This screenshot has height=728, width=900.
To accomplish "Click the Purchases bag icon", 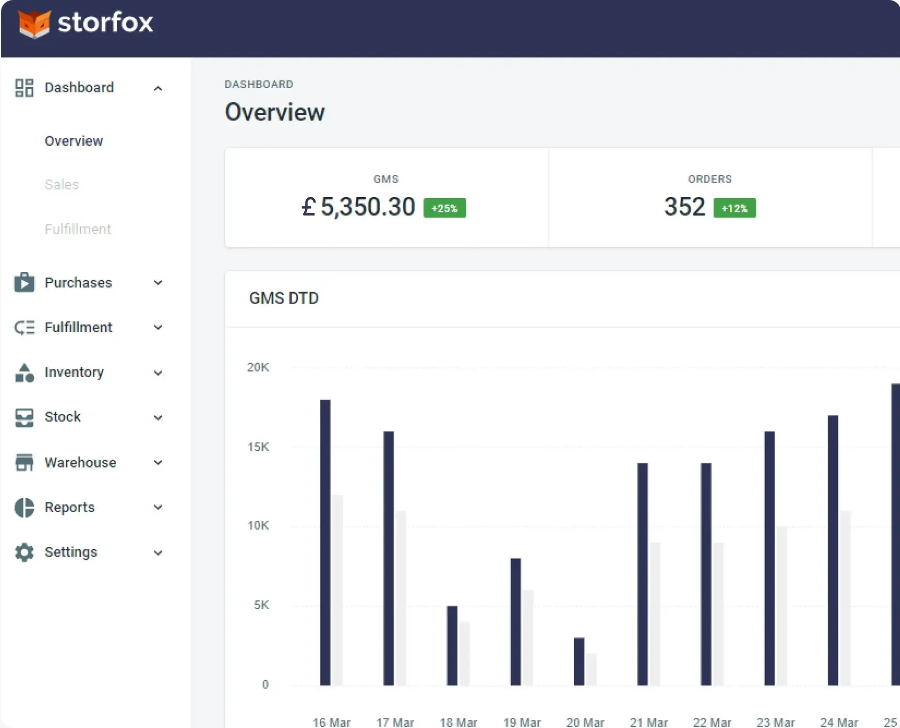I will tap(25, 283).
